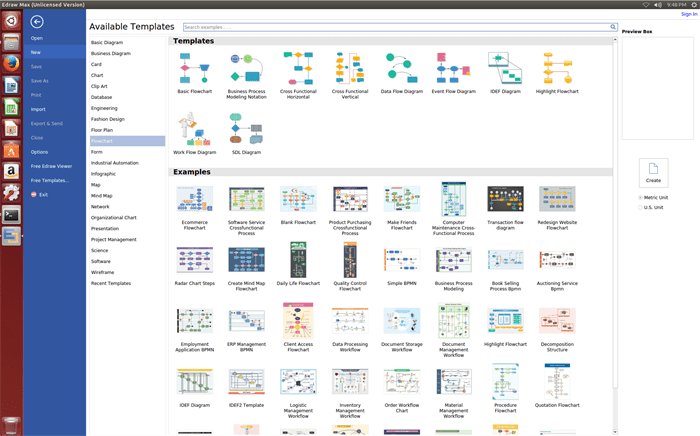The width and height of the screenshot is (700, 436).
Task: Open Software Service Crossfunctional Process example
Action: [246, 199]
